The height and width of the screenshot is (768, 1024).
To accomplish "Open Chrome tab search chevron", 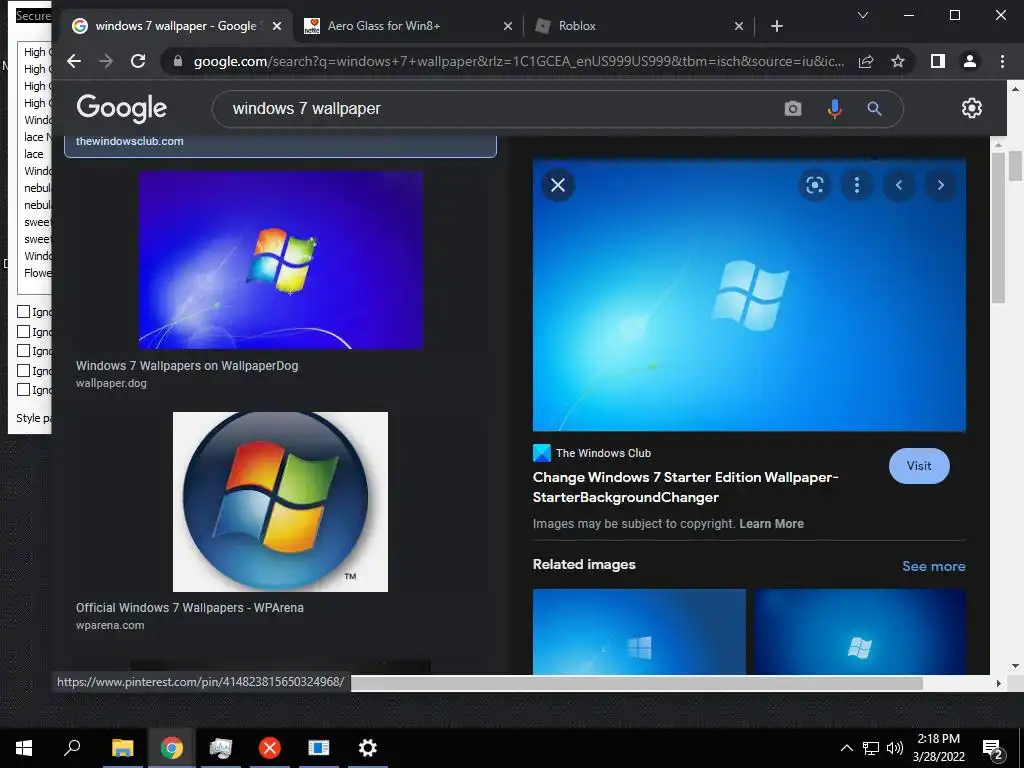I will (863, 15).
